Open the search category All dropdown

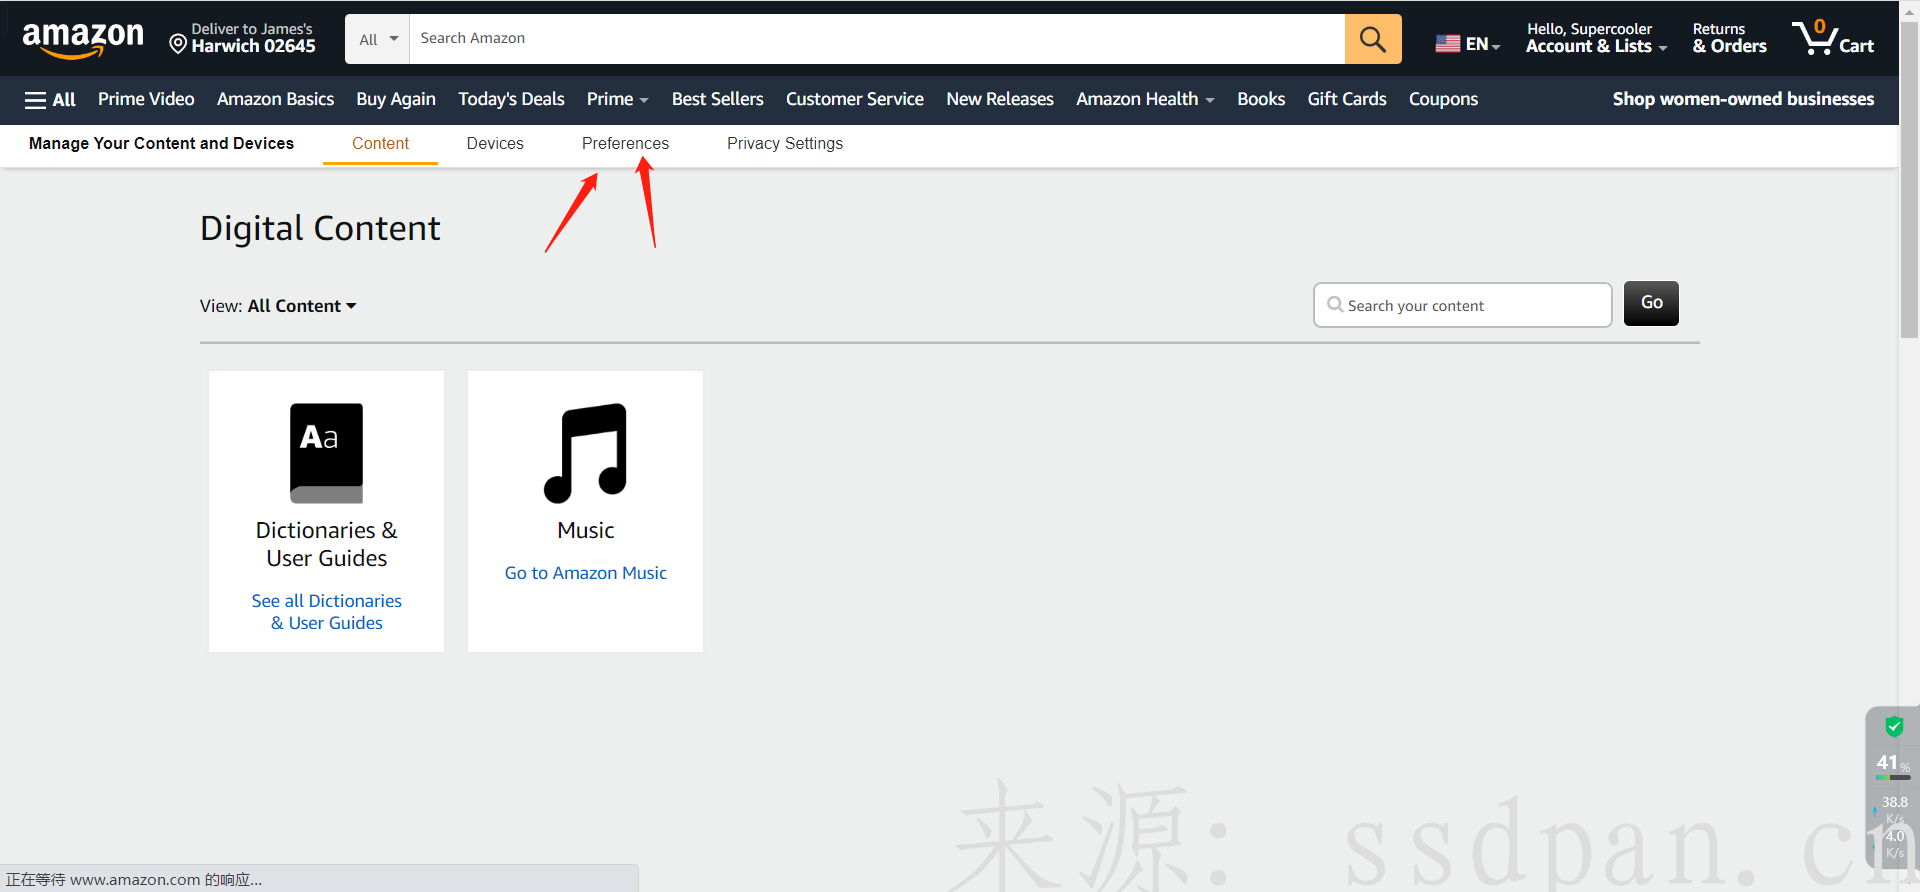pos(378,39)
